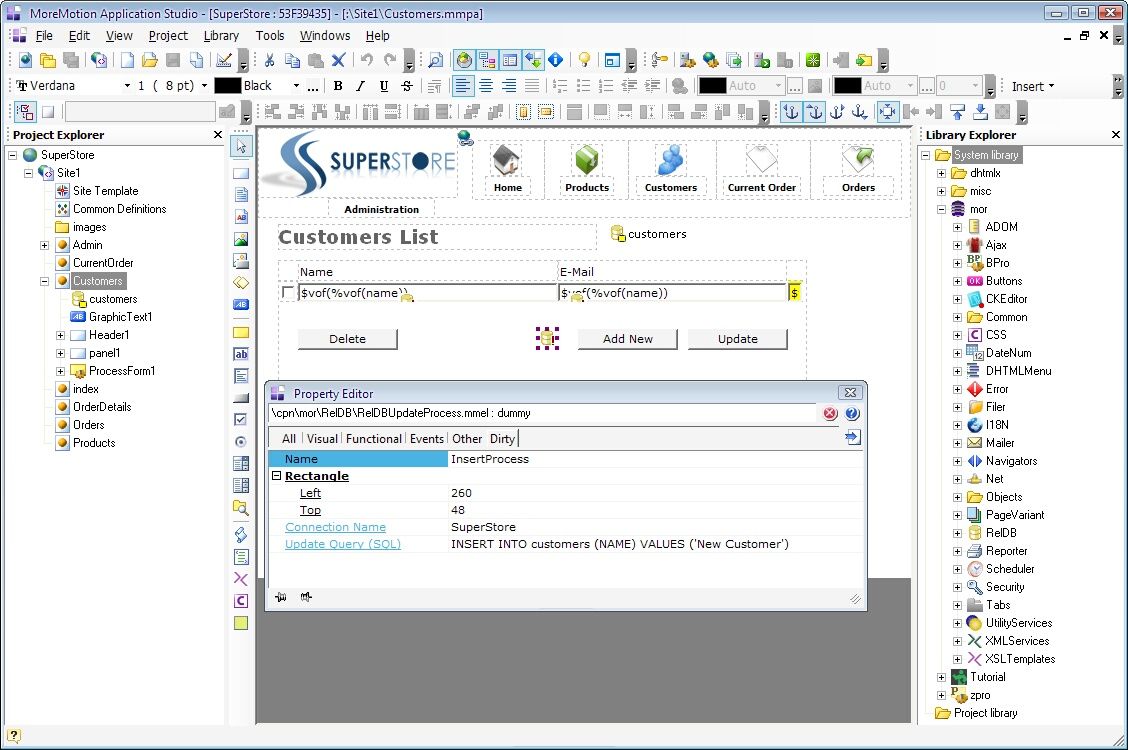
Task: Click the Underline formatting button
Action: click(x=384, y=86)
